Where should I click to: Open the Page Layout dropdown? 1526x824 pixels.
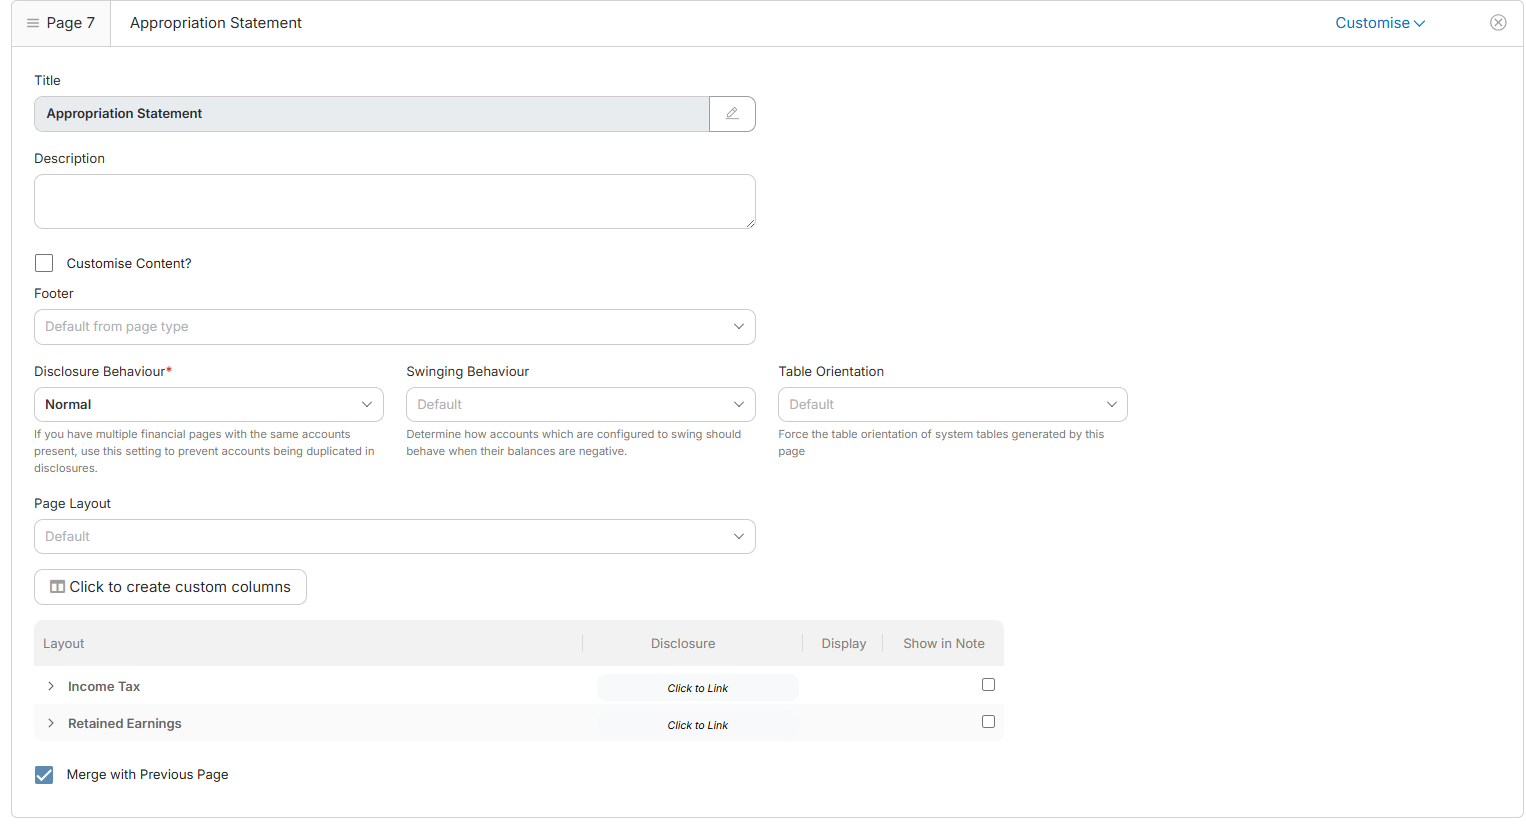[x=394, y=537]
